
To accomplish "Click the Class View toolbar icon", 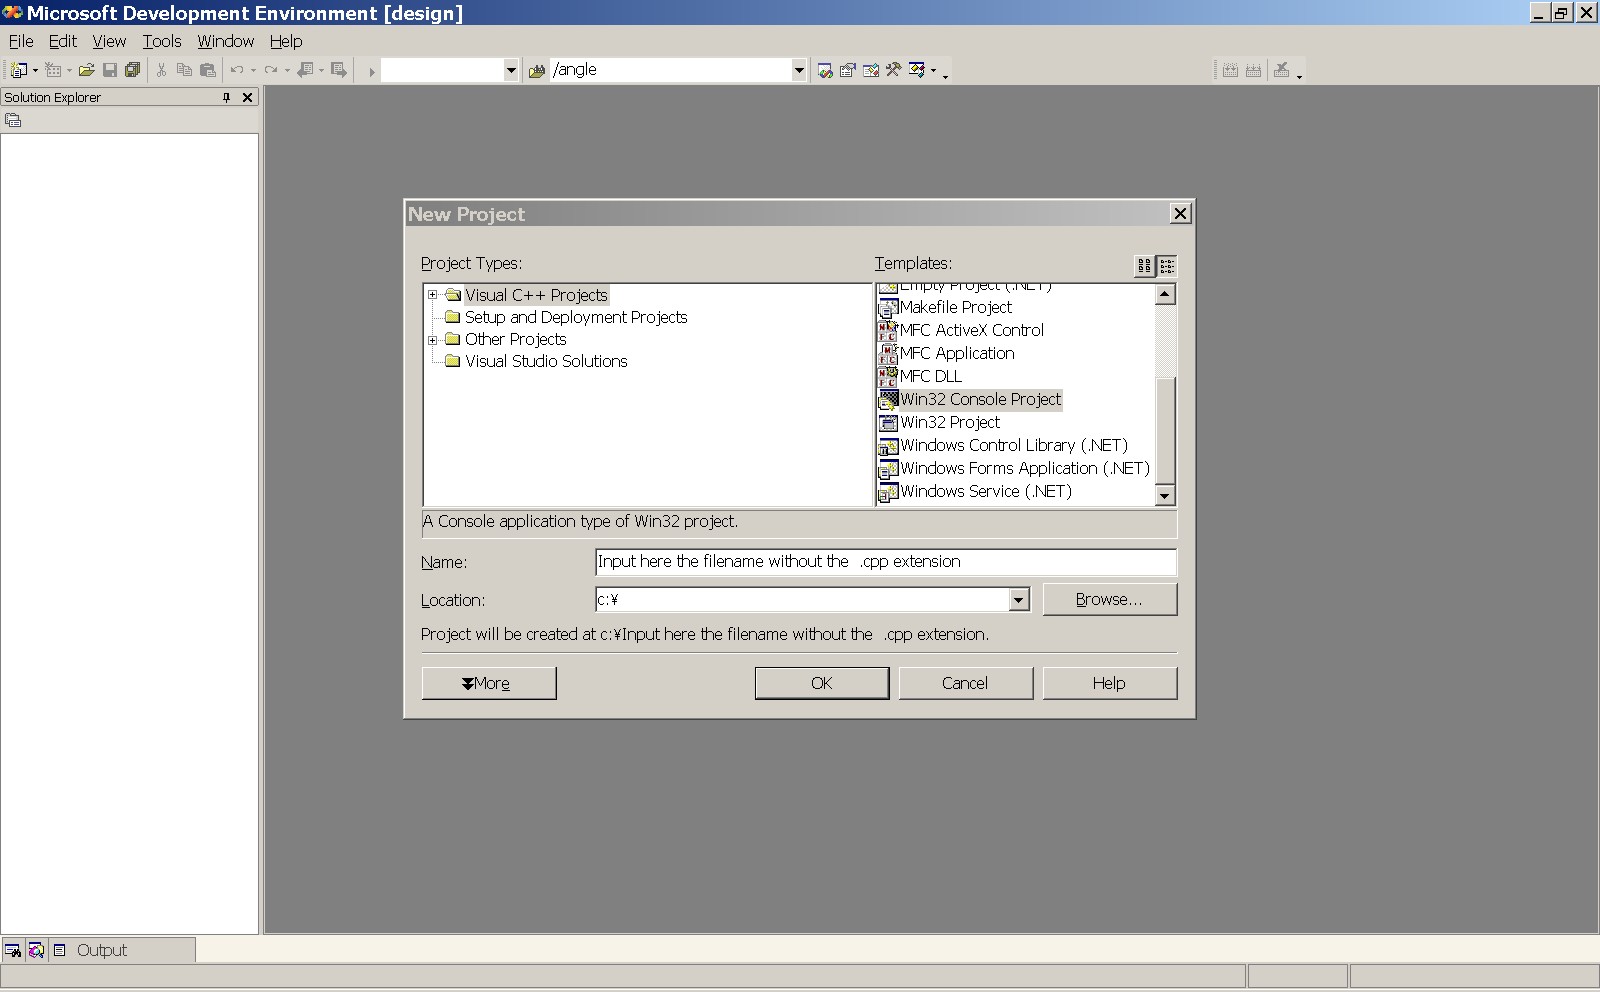I will coord(916,70).
